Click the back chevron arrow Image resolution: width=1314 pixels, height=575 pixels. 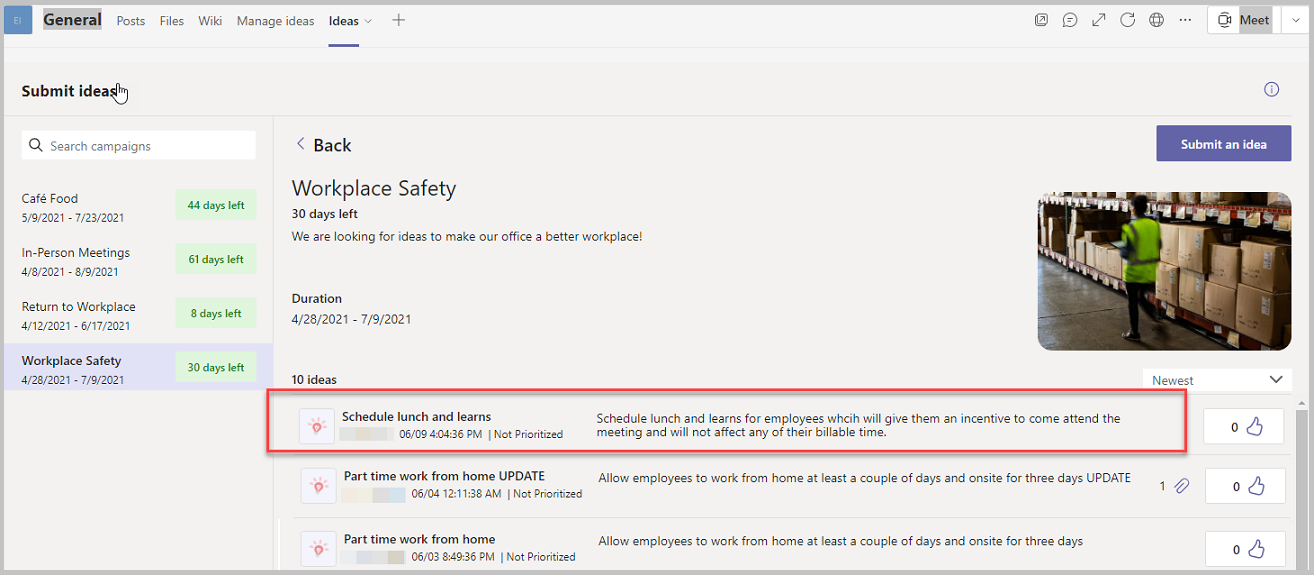(299, 144)
